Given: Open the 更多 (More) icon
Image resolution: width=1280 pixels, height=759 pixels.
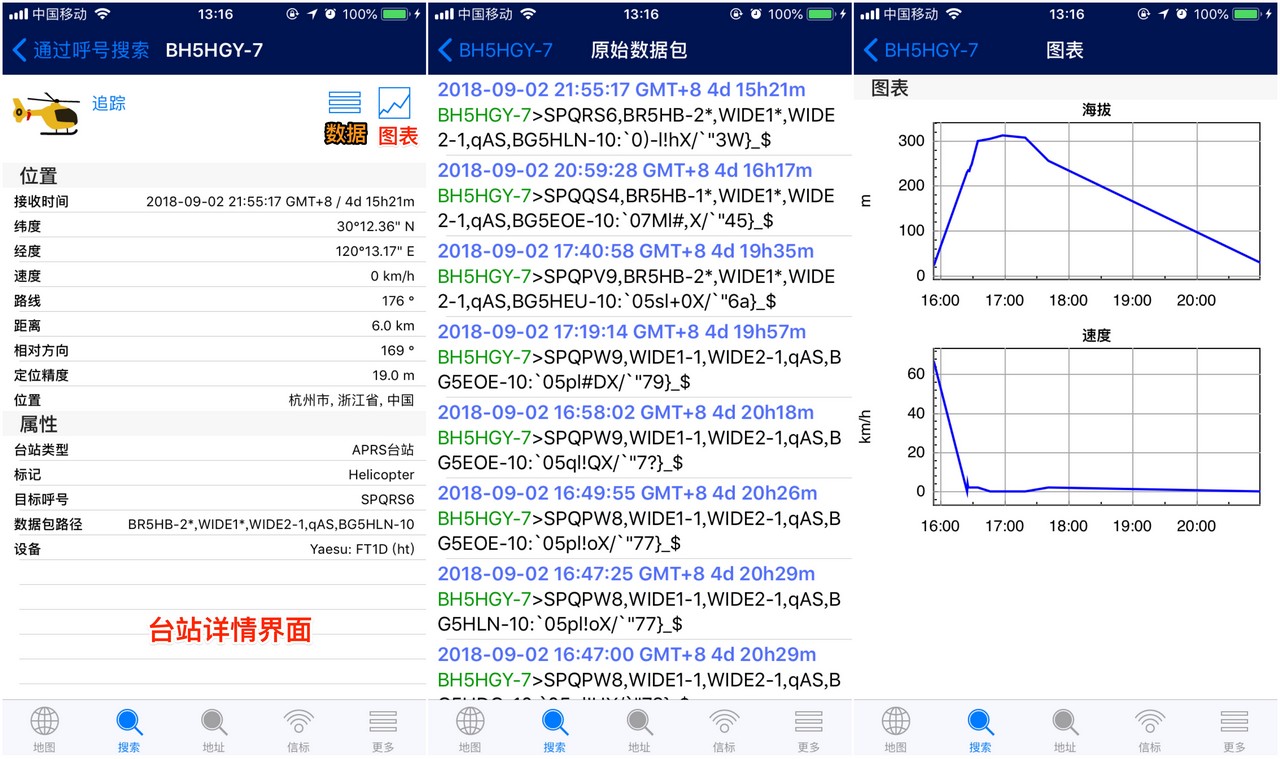Looking at the screenshot, I should coord(382,725).
